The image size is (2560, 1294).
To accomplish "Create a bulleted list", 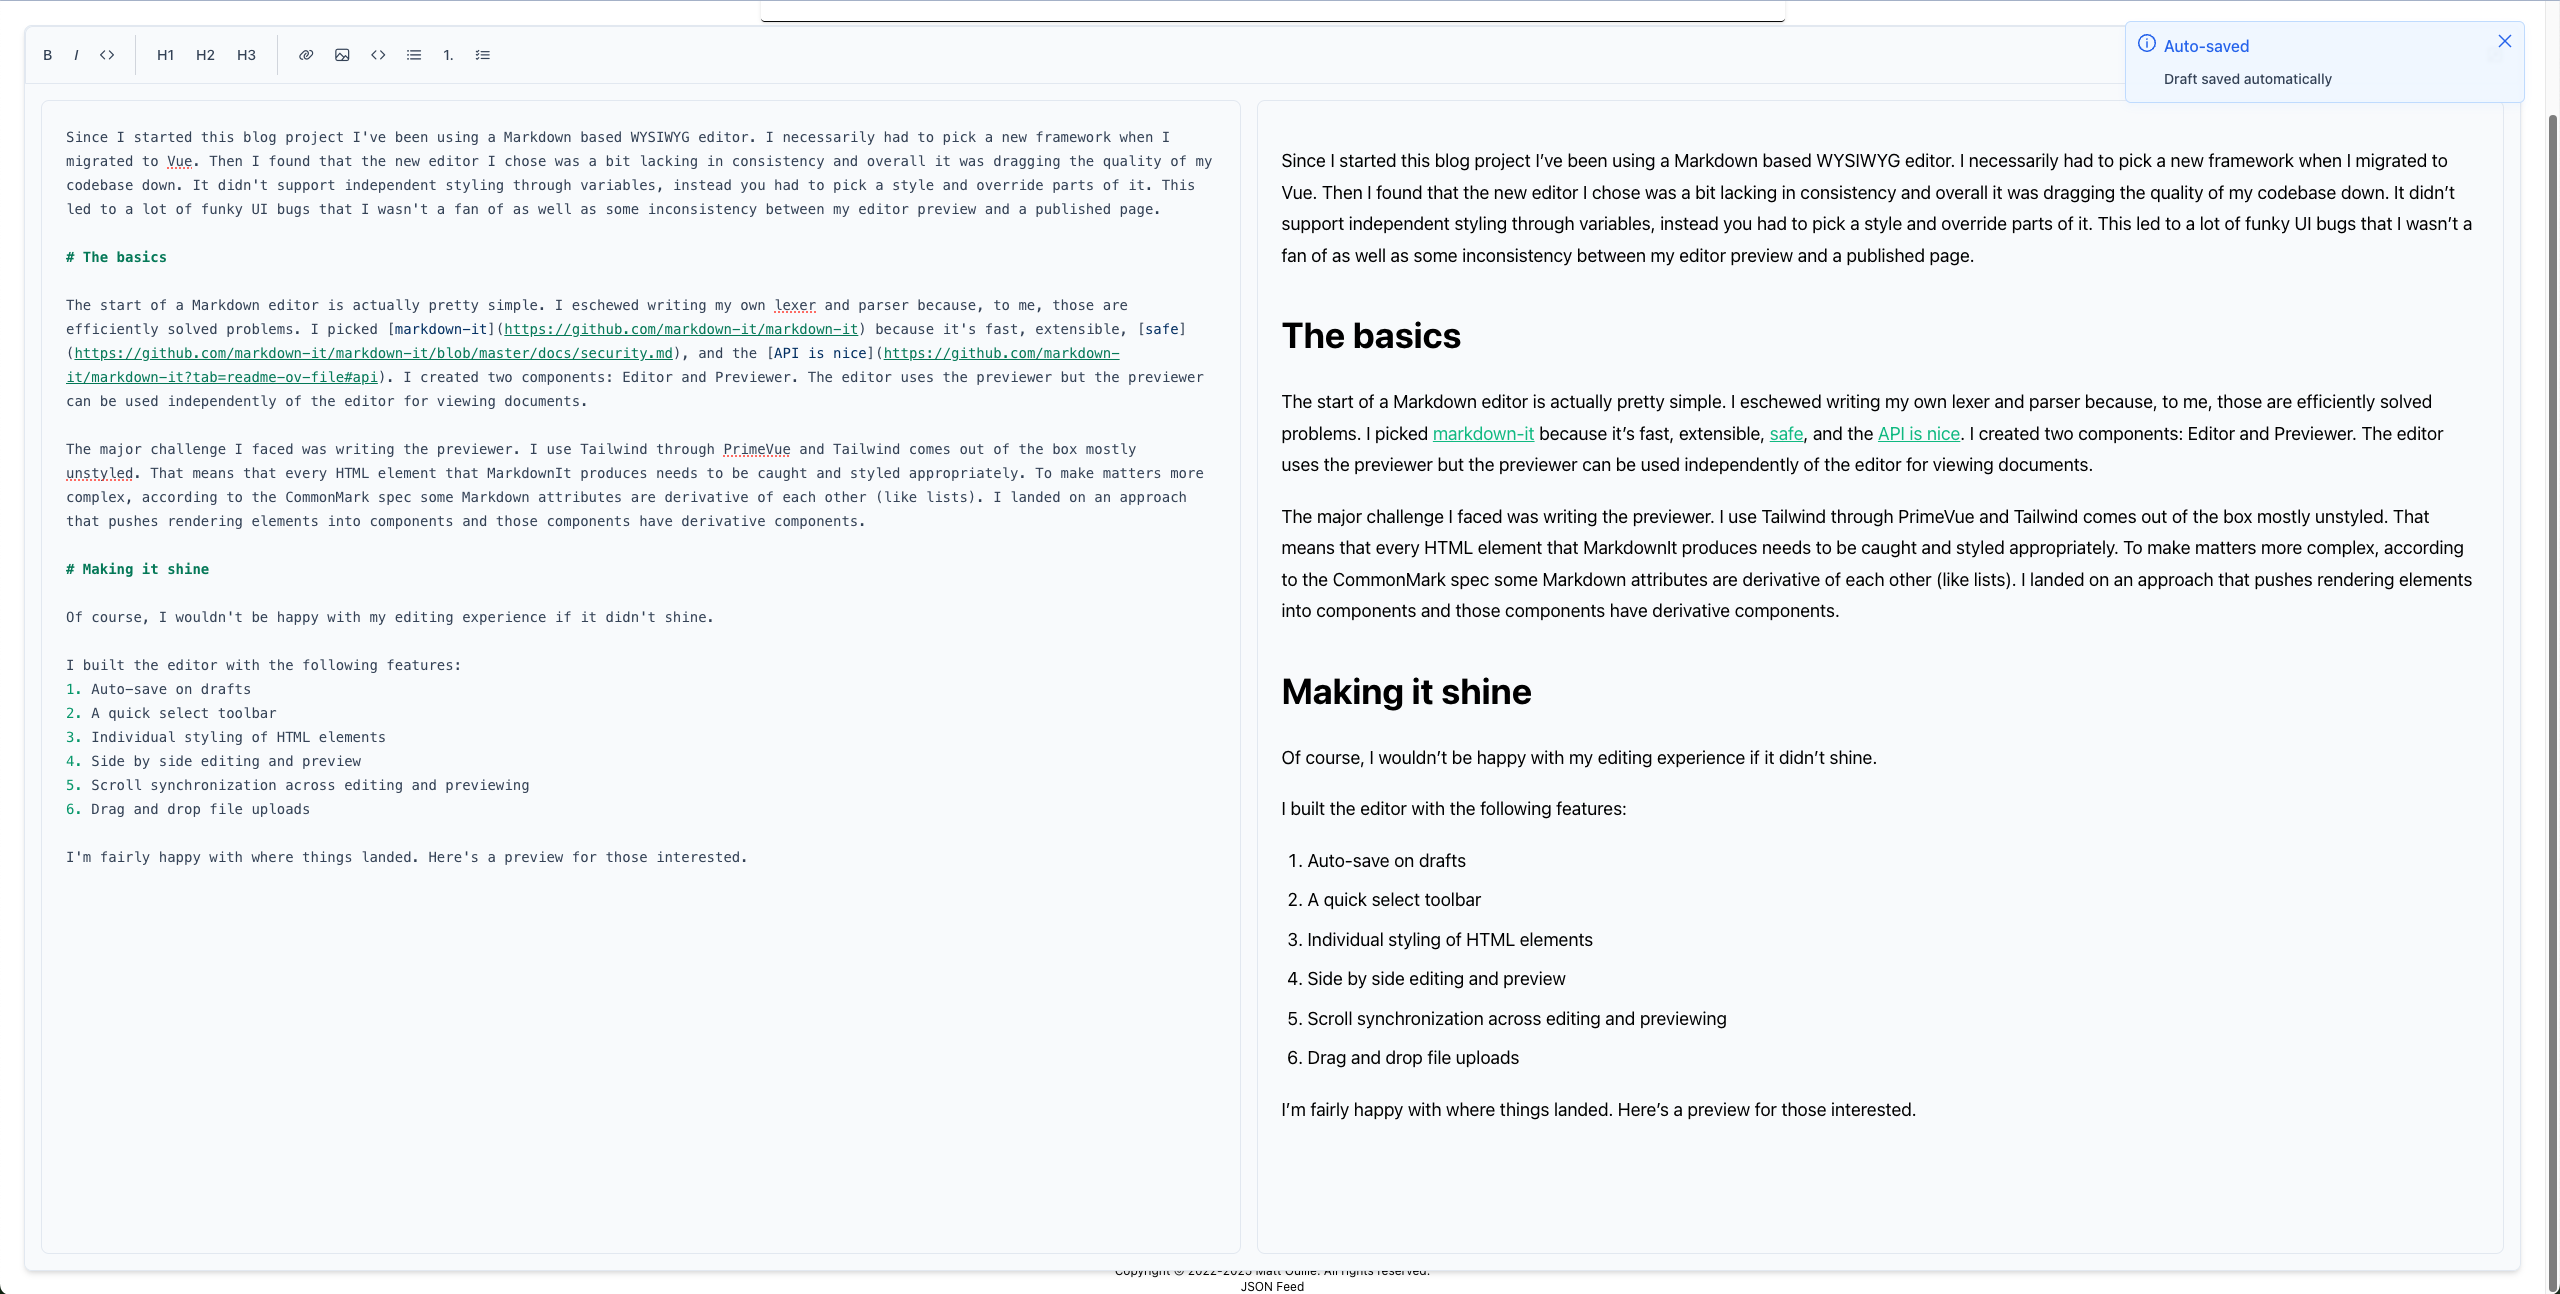I will coord(414,55).
